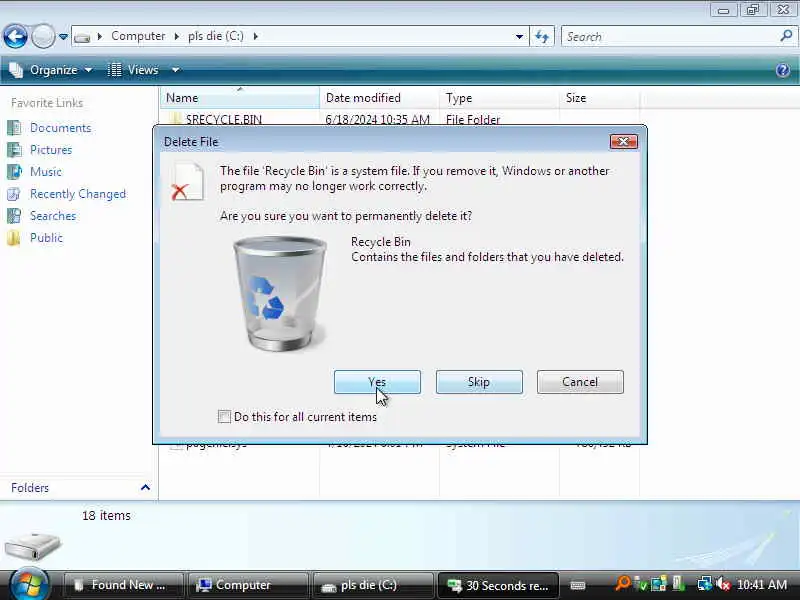
Task: Expand the Views dropdown arrow
Action: click(x=176, y=70)
